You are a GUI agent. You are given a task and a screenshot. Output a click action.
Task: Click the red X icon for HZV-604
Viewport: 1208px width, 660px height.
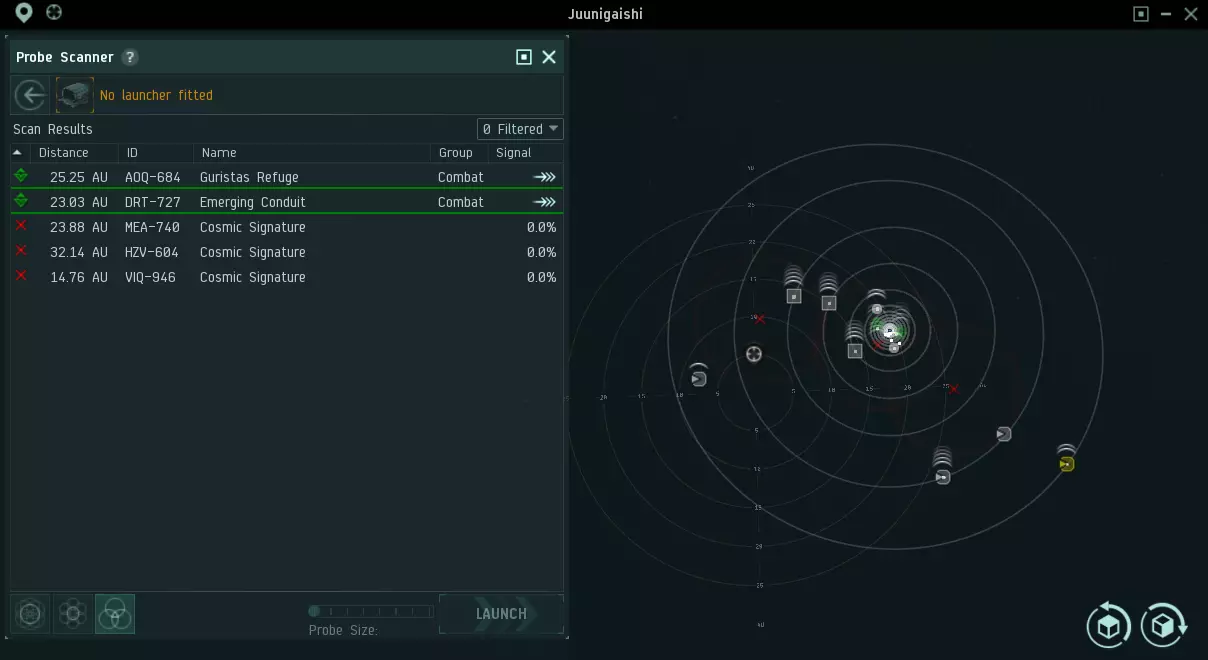(21, 251)
